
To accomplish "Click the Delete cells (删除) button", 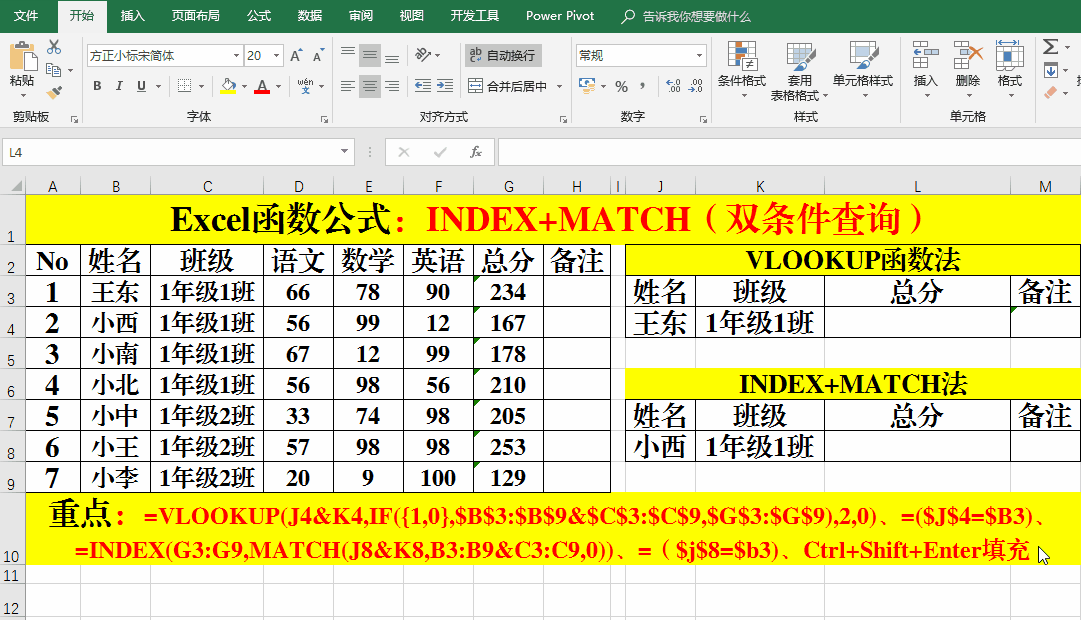I will coord(967,70).
